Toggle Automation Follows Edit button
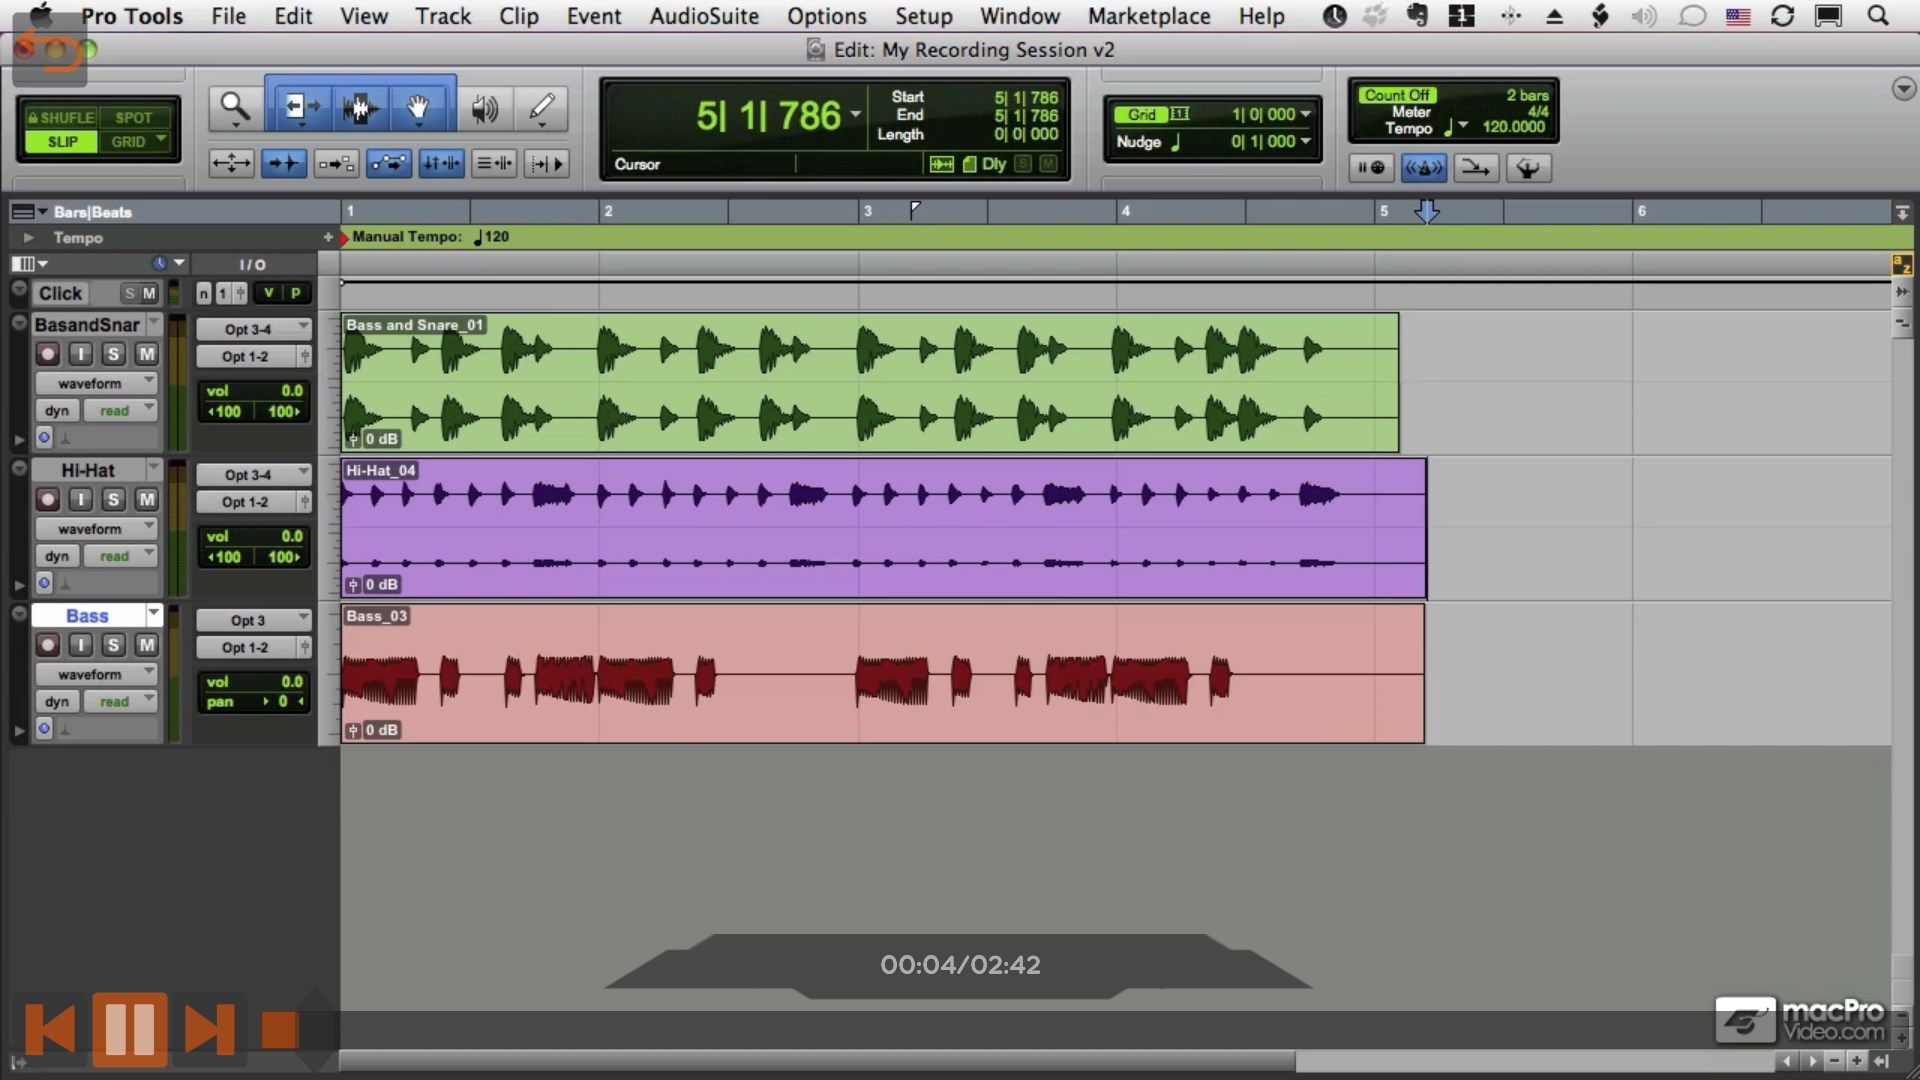 pyautogui.click(x=388, y=163)
